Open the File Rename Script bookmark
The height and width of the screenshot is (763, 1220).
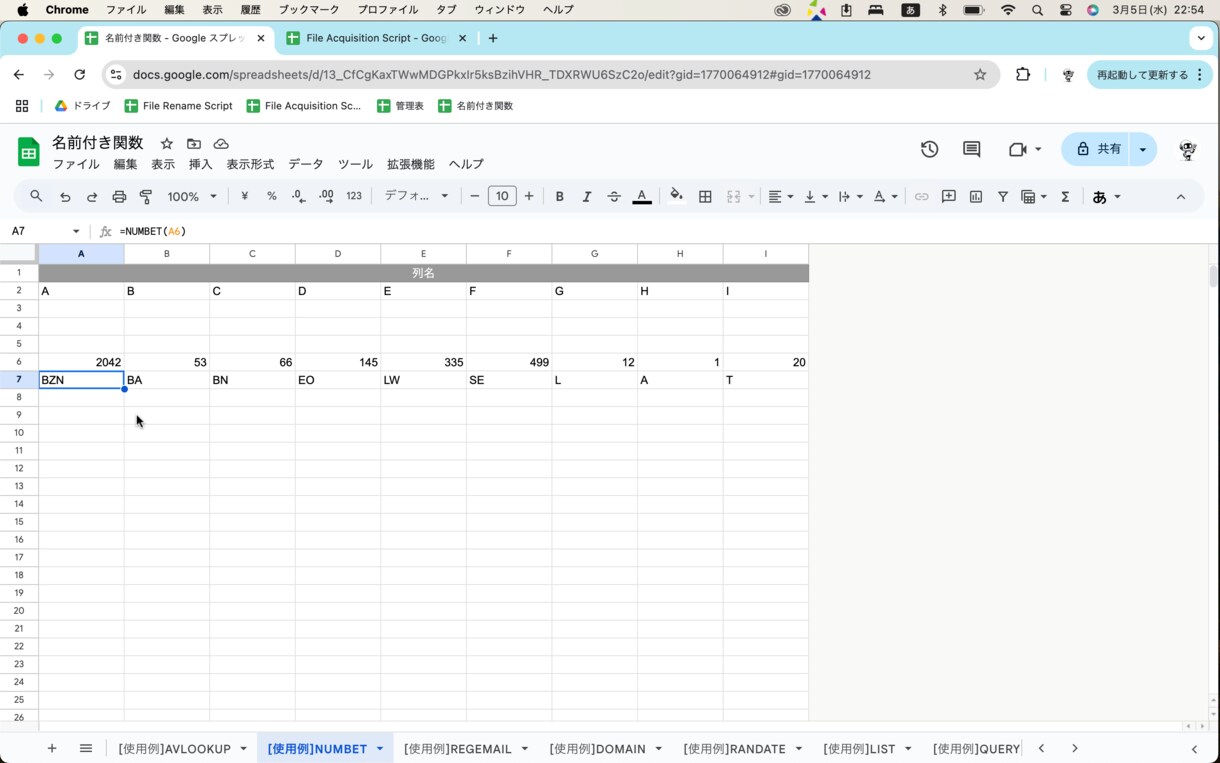coord(178,106)
